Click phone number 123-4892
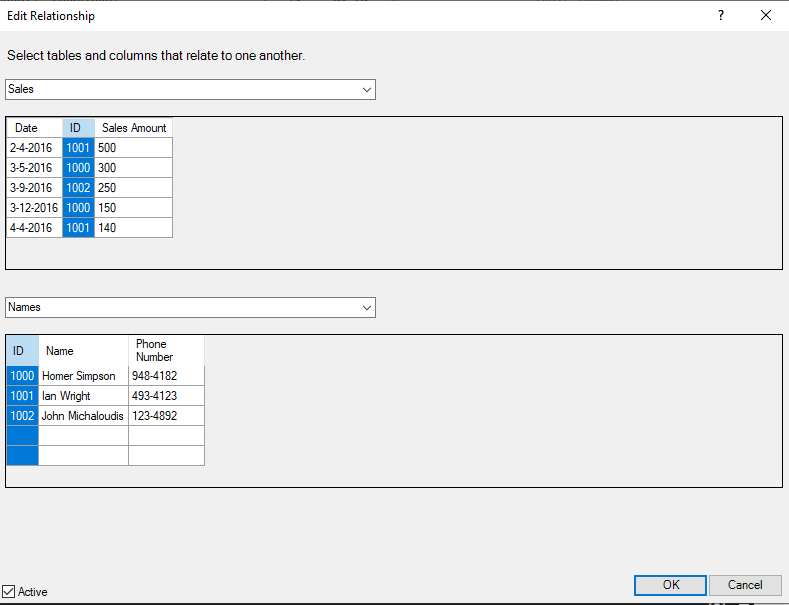 click(167, 416)
